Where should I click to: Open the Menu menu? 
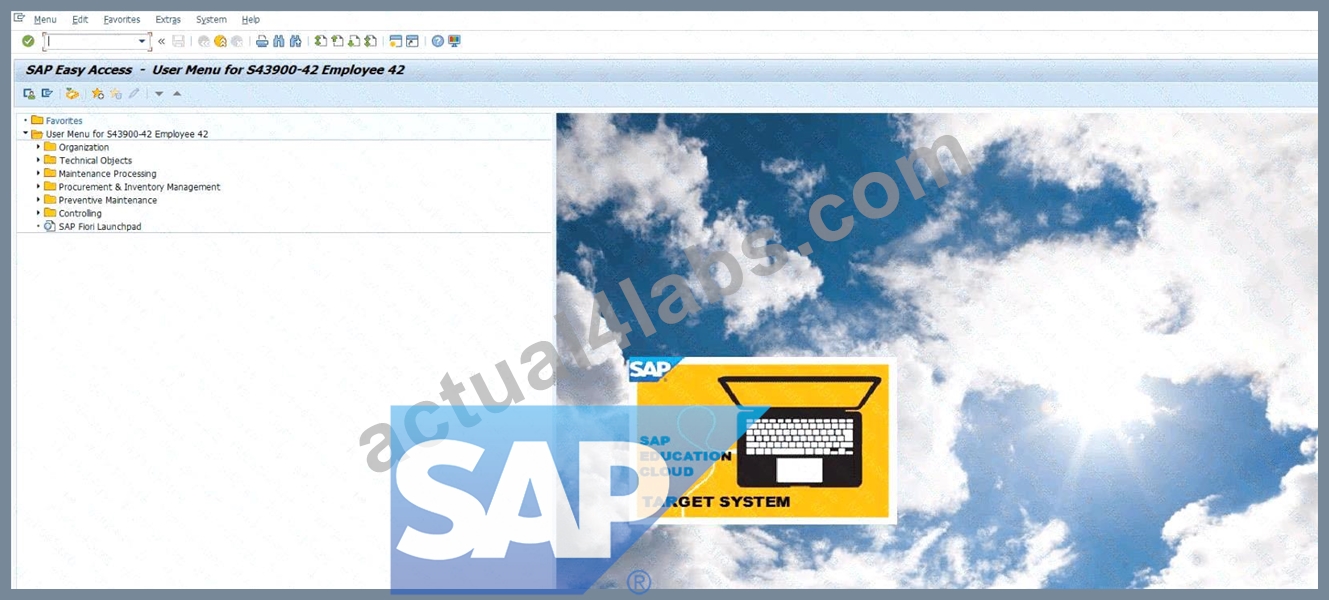[x=45, y=19]
